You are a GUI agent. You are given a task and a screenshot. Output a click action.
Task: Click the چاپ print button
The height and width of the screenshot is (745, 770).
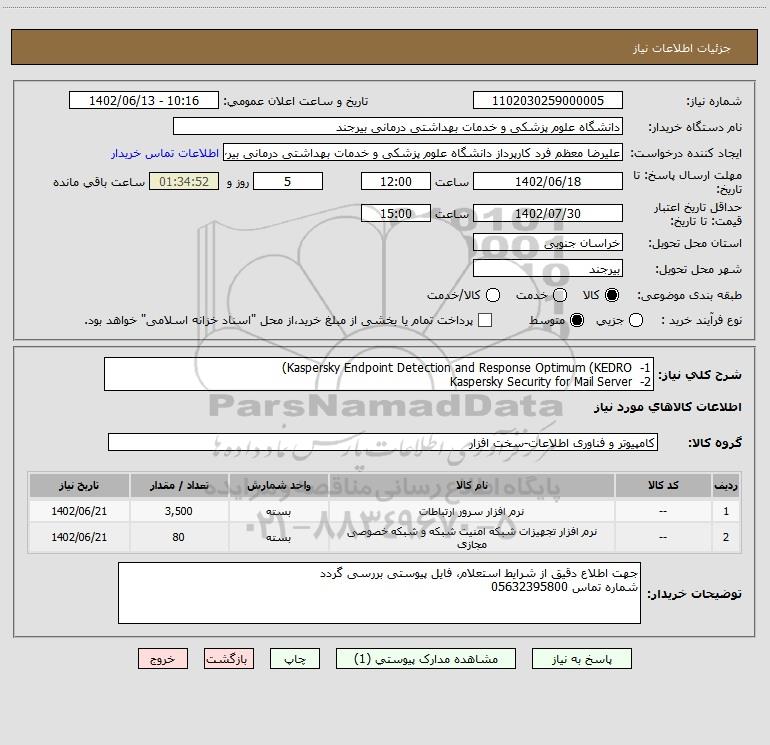pyautogui.click(x=295, y=659)
